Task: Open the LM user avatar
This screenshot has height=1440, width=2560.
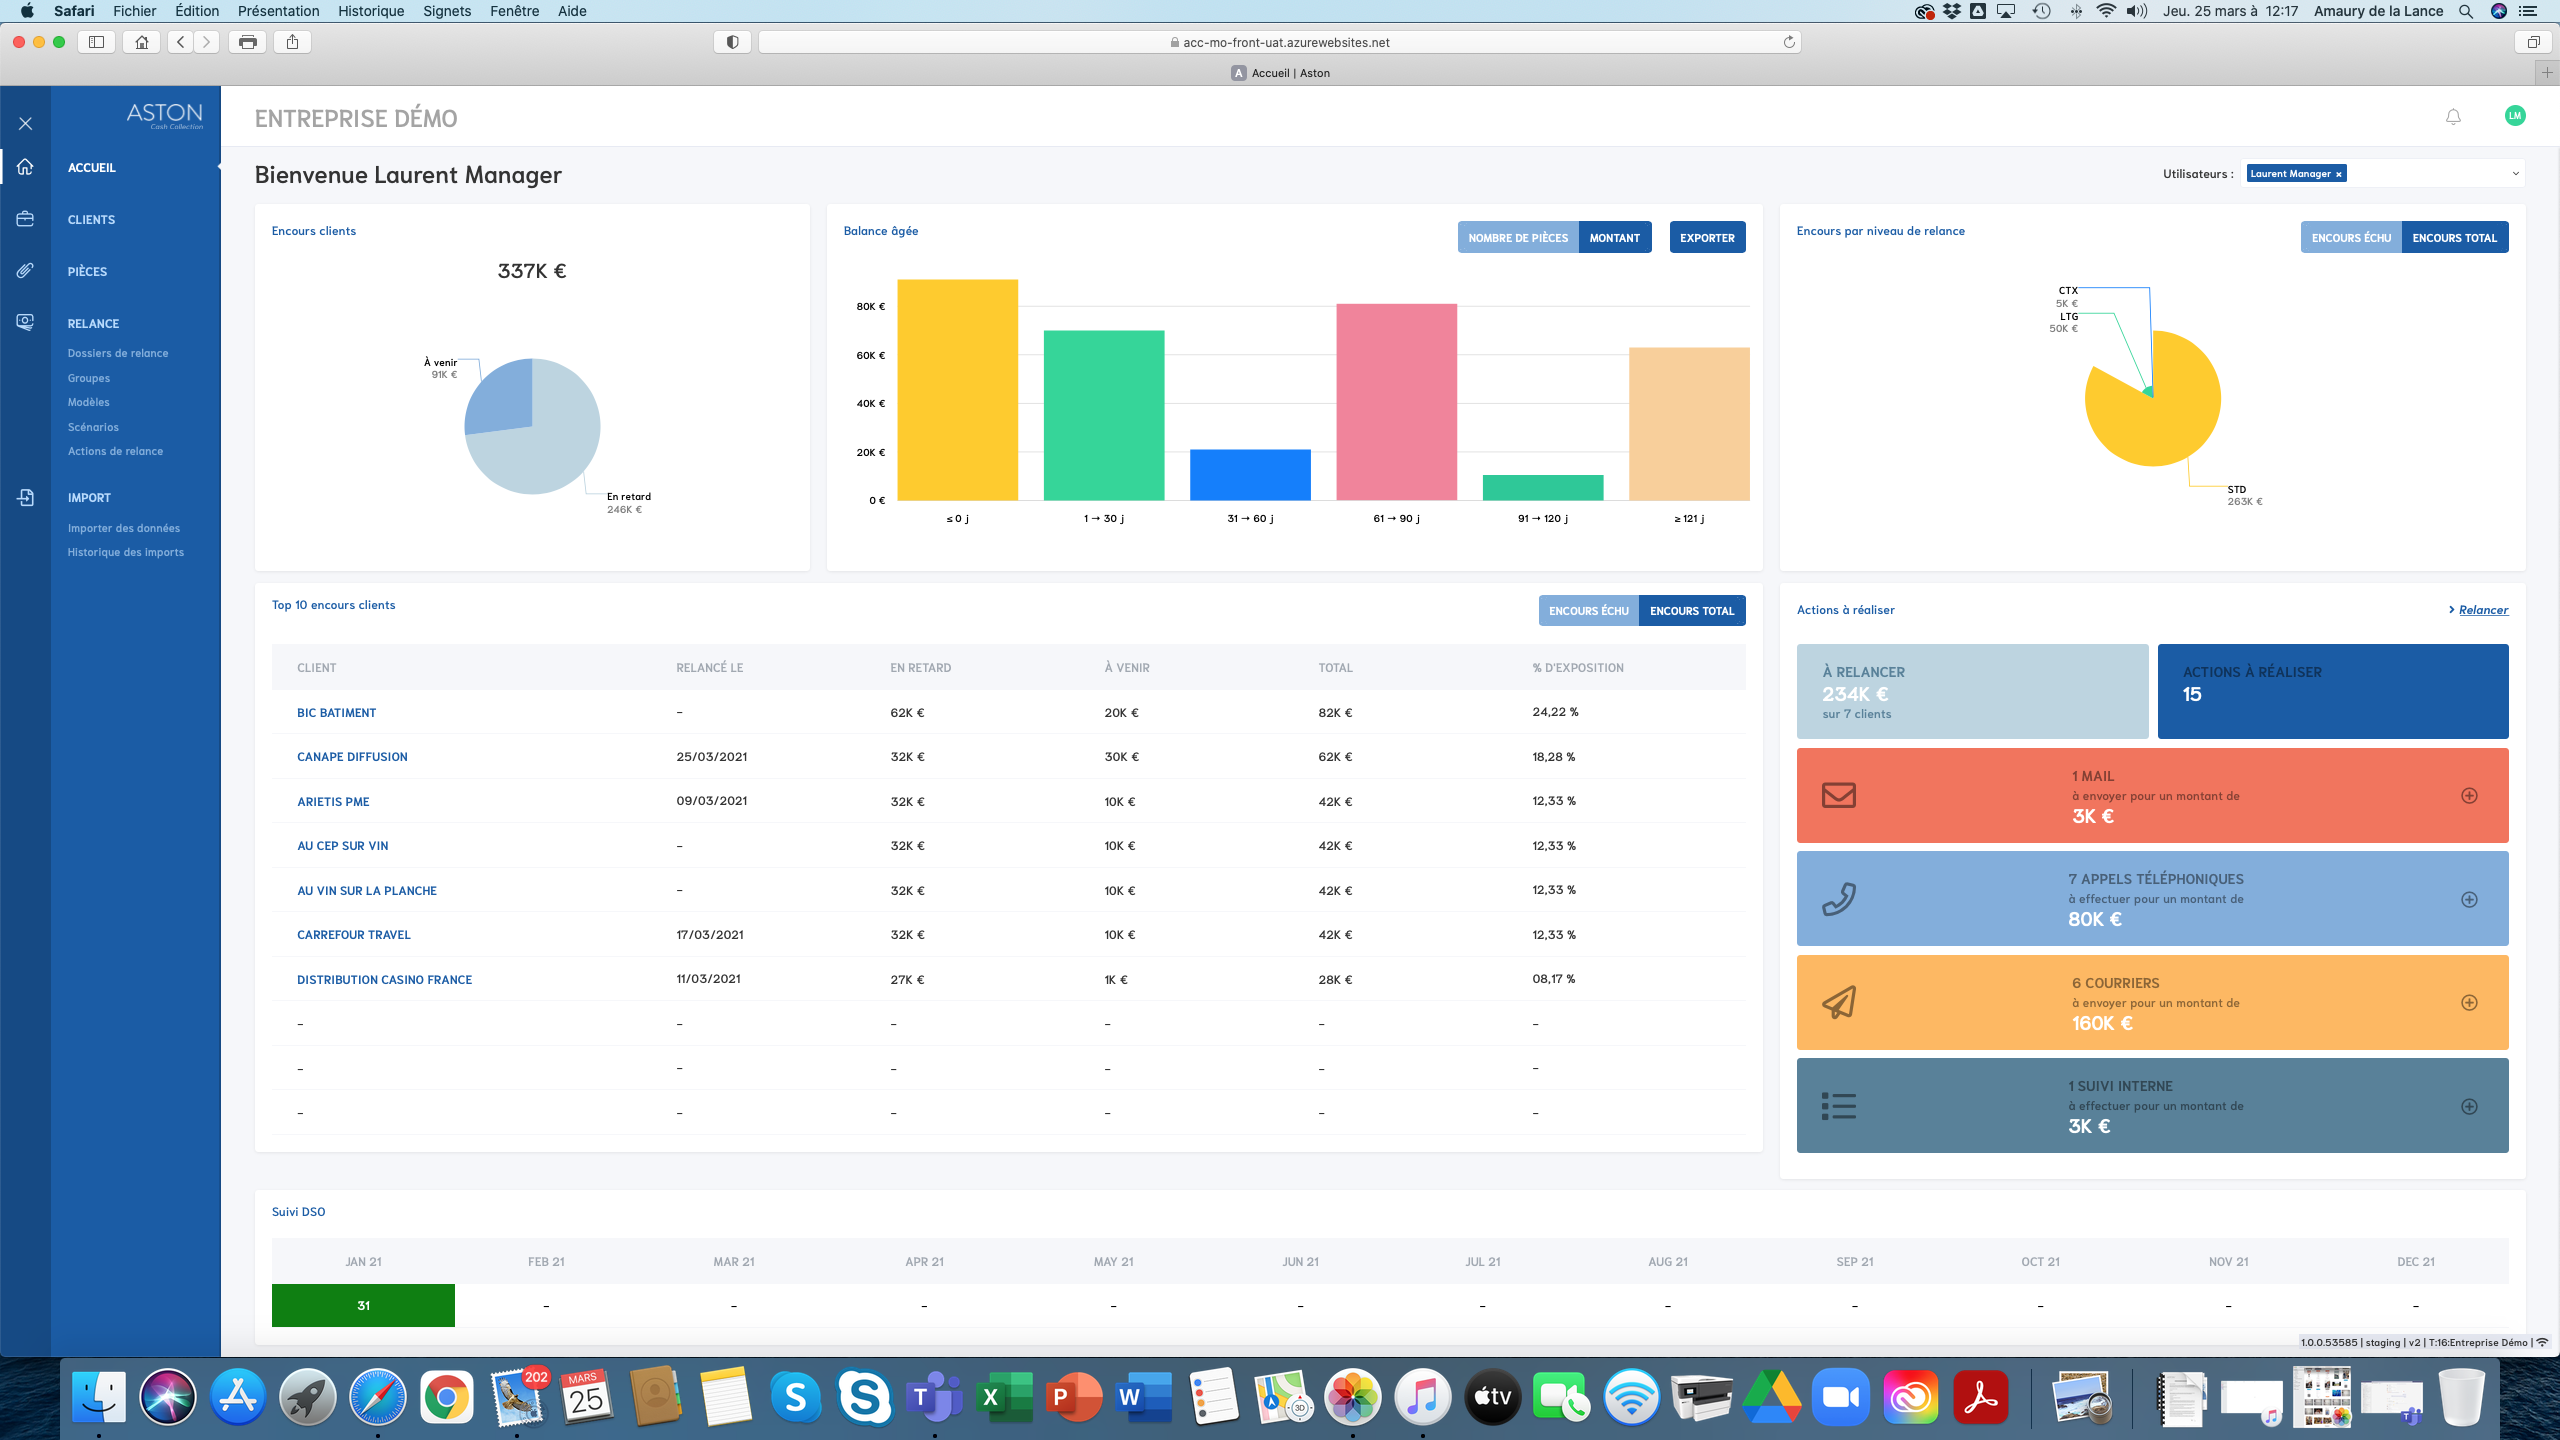Action: 2517,115
